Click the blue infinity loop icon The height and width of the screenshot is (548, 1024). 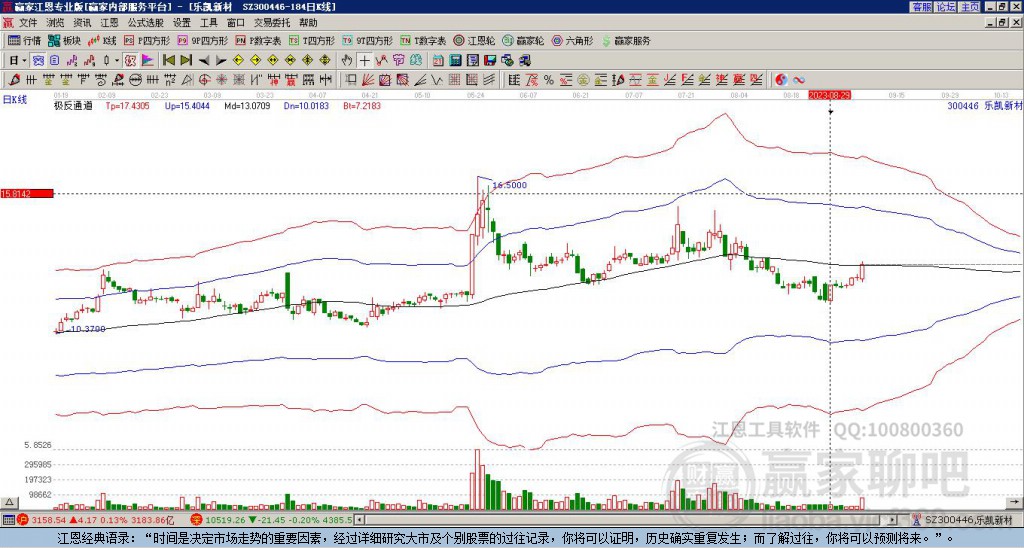point(799,80)
